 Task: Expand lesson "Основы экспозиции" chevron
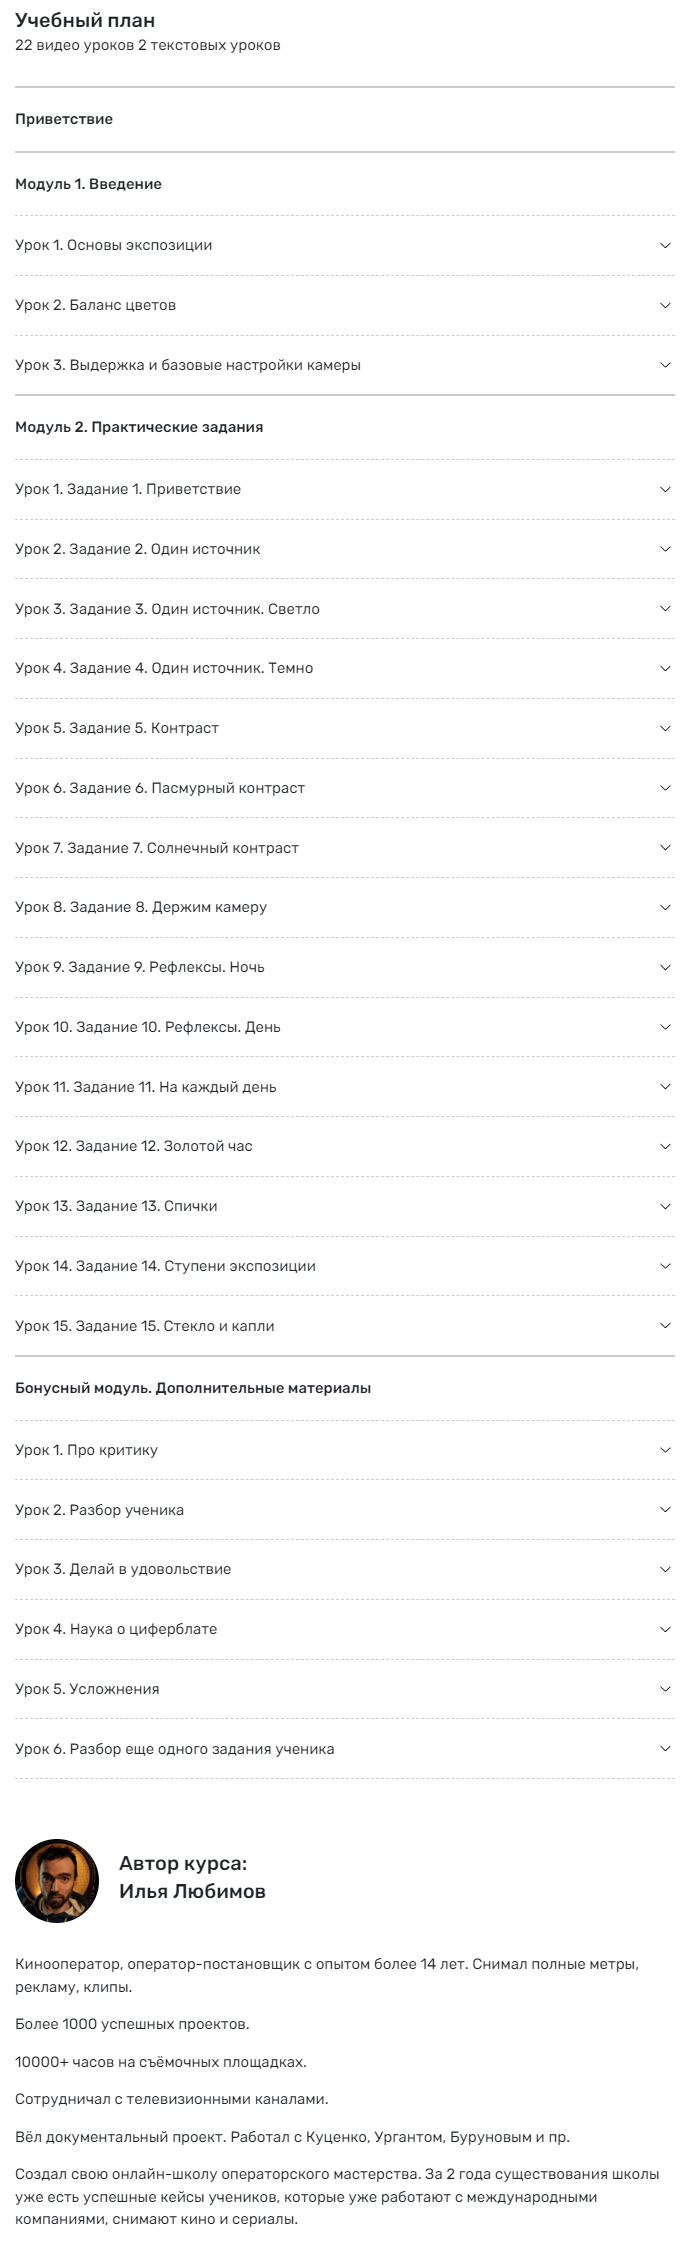coord(665,245)
